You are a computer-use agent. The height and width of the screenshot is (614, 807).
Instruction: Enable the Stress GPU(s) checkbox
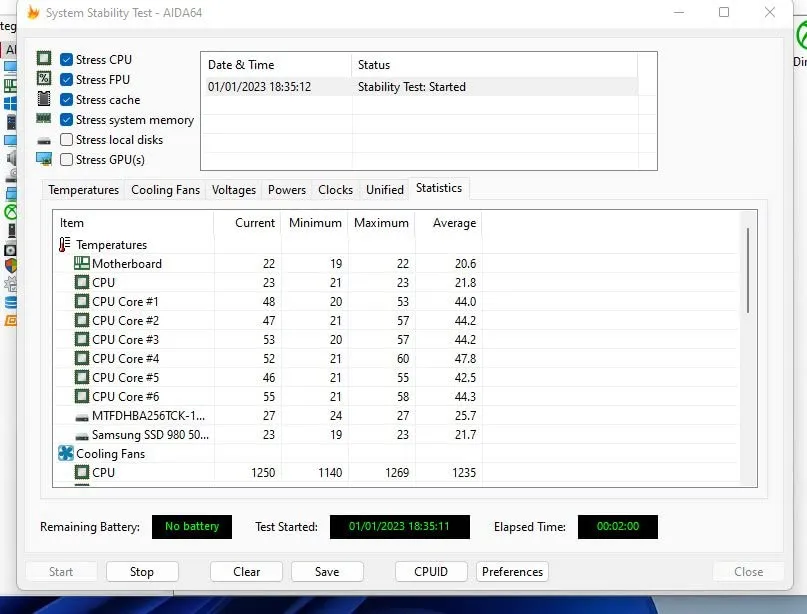click(66, 160)
